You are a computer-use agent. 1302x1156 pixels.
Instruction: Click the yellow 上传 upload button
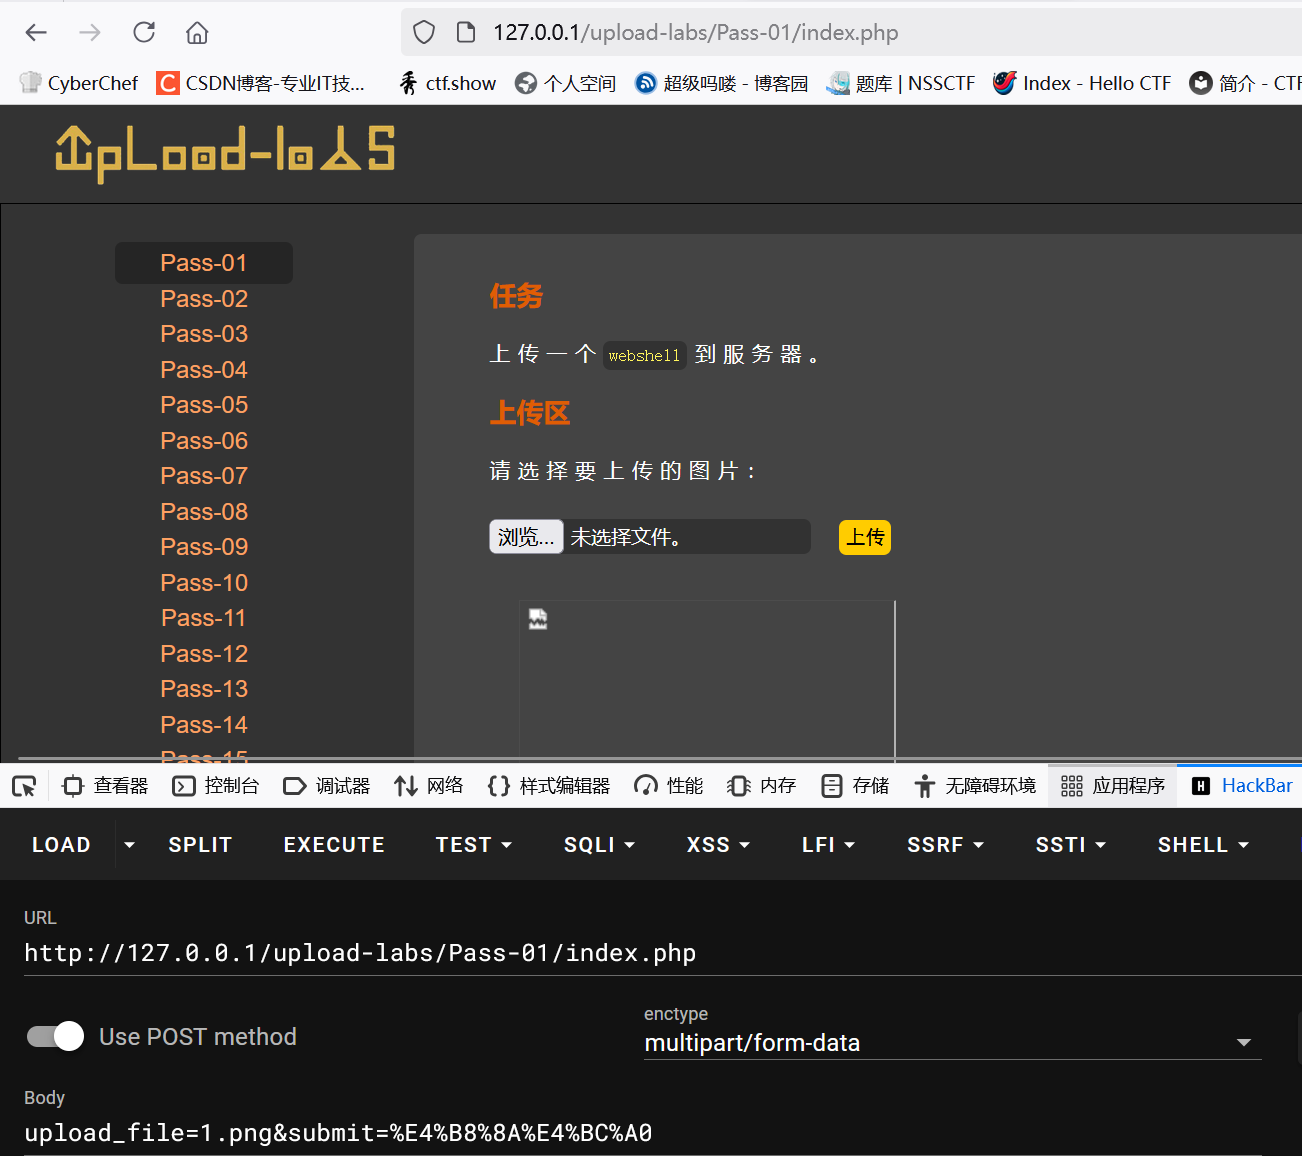(x=865, y=537)
